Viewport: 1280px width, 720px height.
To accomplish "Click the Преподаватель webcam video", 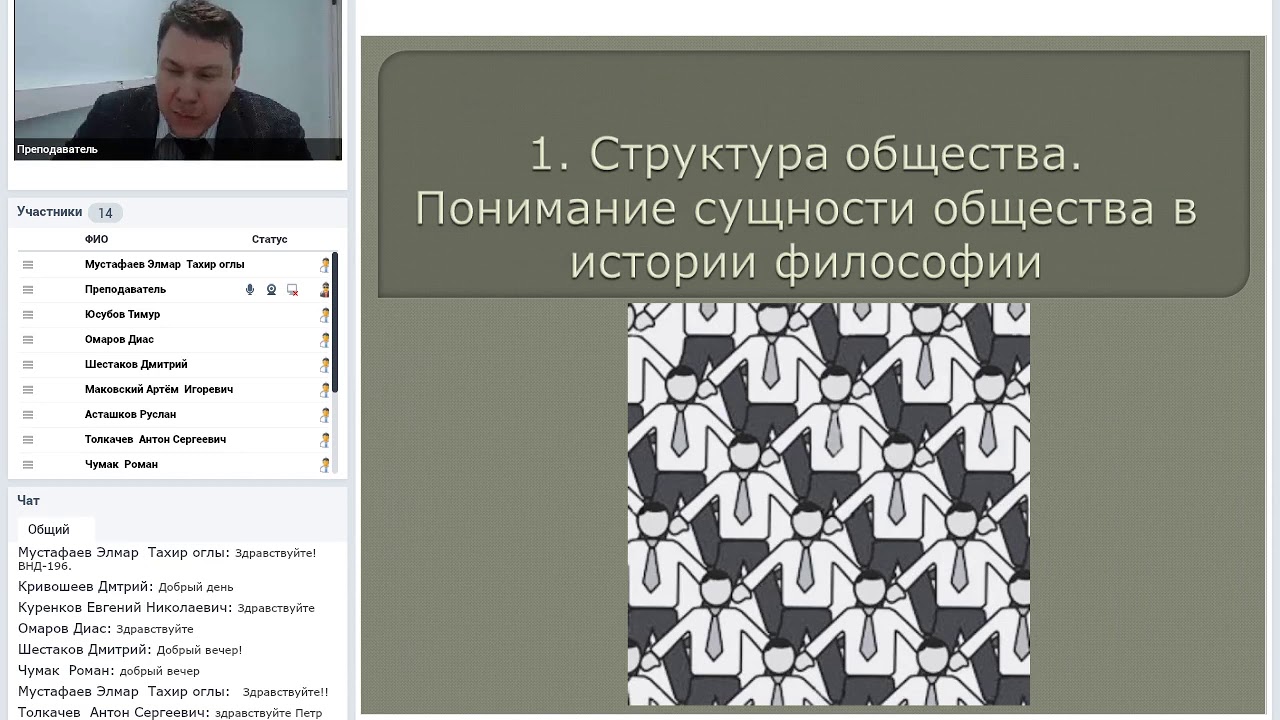I will click(x=178, y=80).
